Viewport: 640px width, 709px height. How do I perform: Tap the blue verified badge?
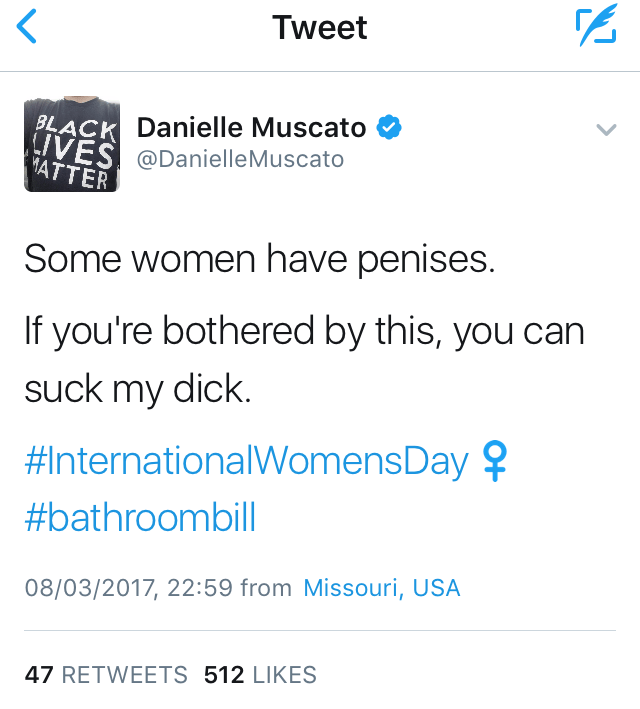coord(388,128)
